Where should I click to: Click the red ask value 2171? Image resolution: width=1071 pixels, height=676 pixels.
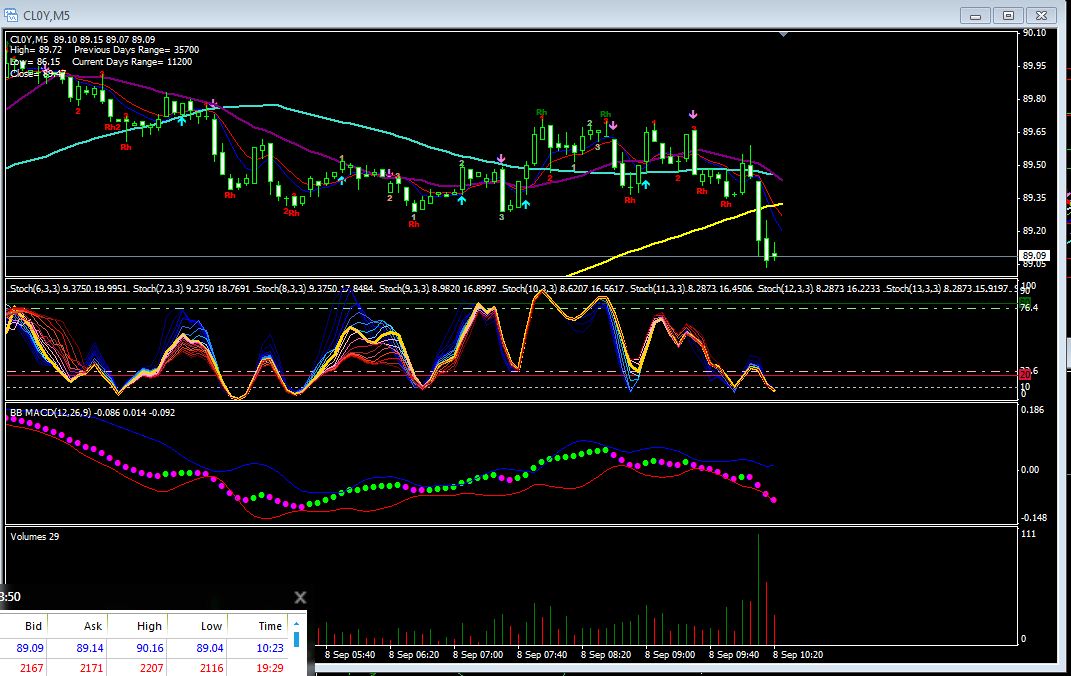pyautogui.click(x=92, y=668)
